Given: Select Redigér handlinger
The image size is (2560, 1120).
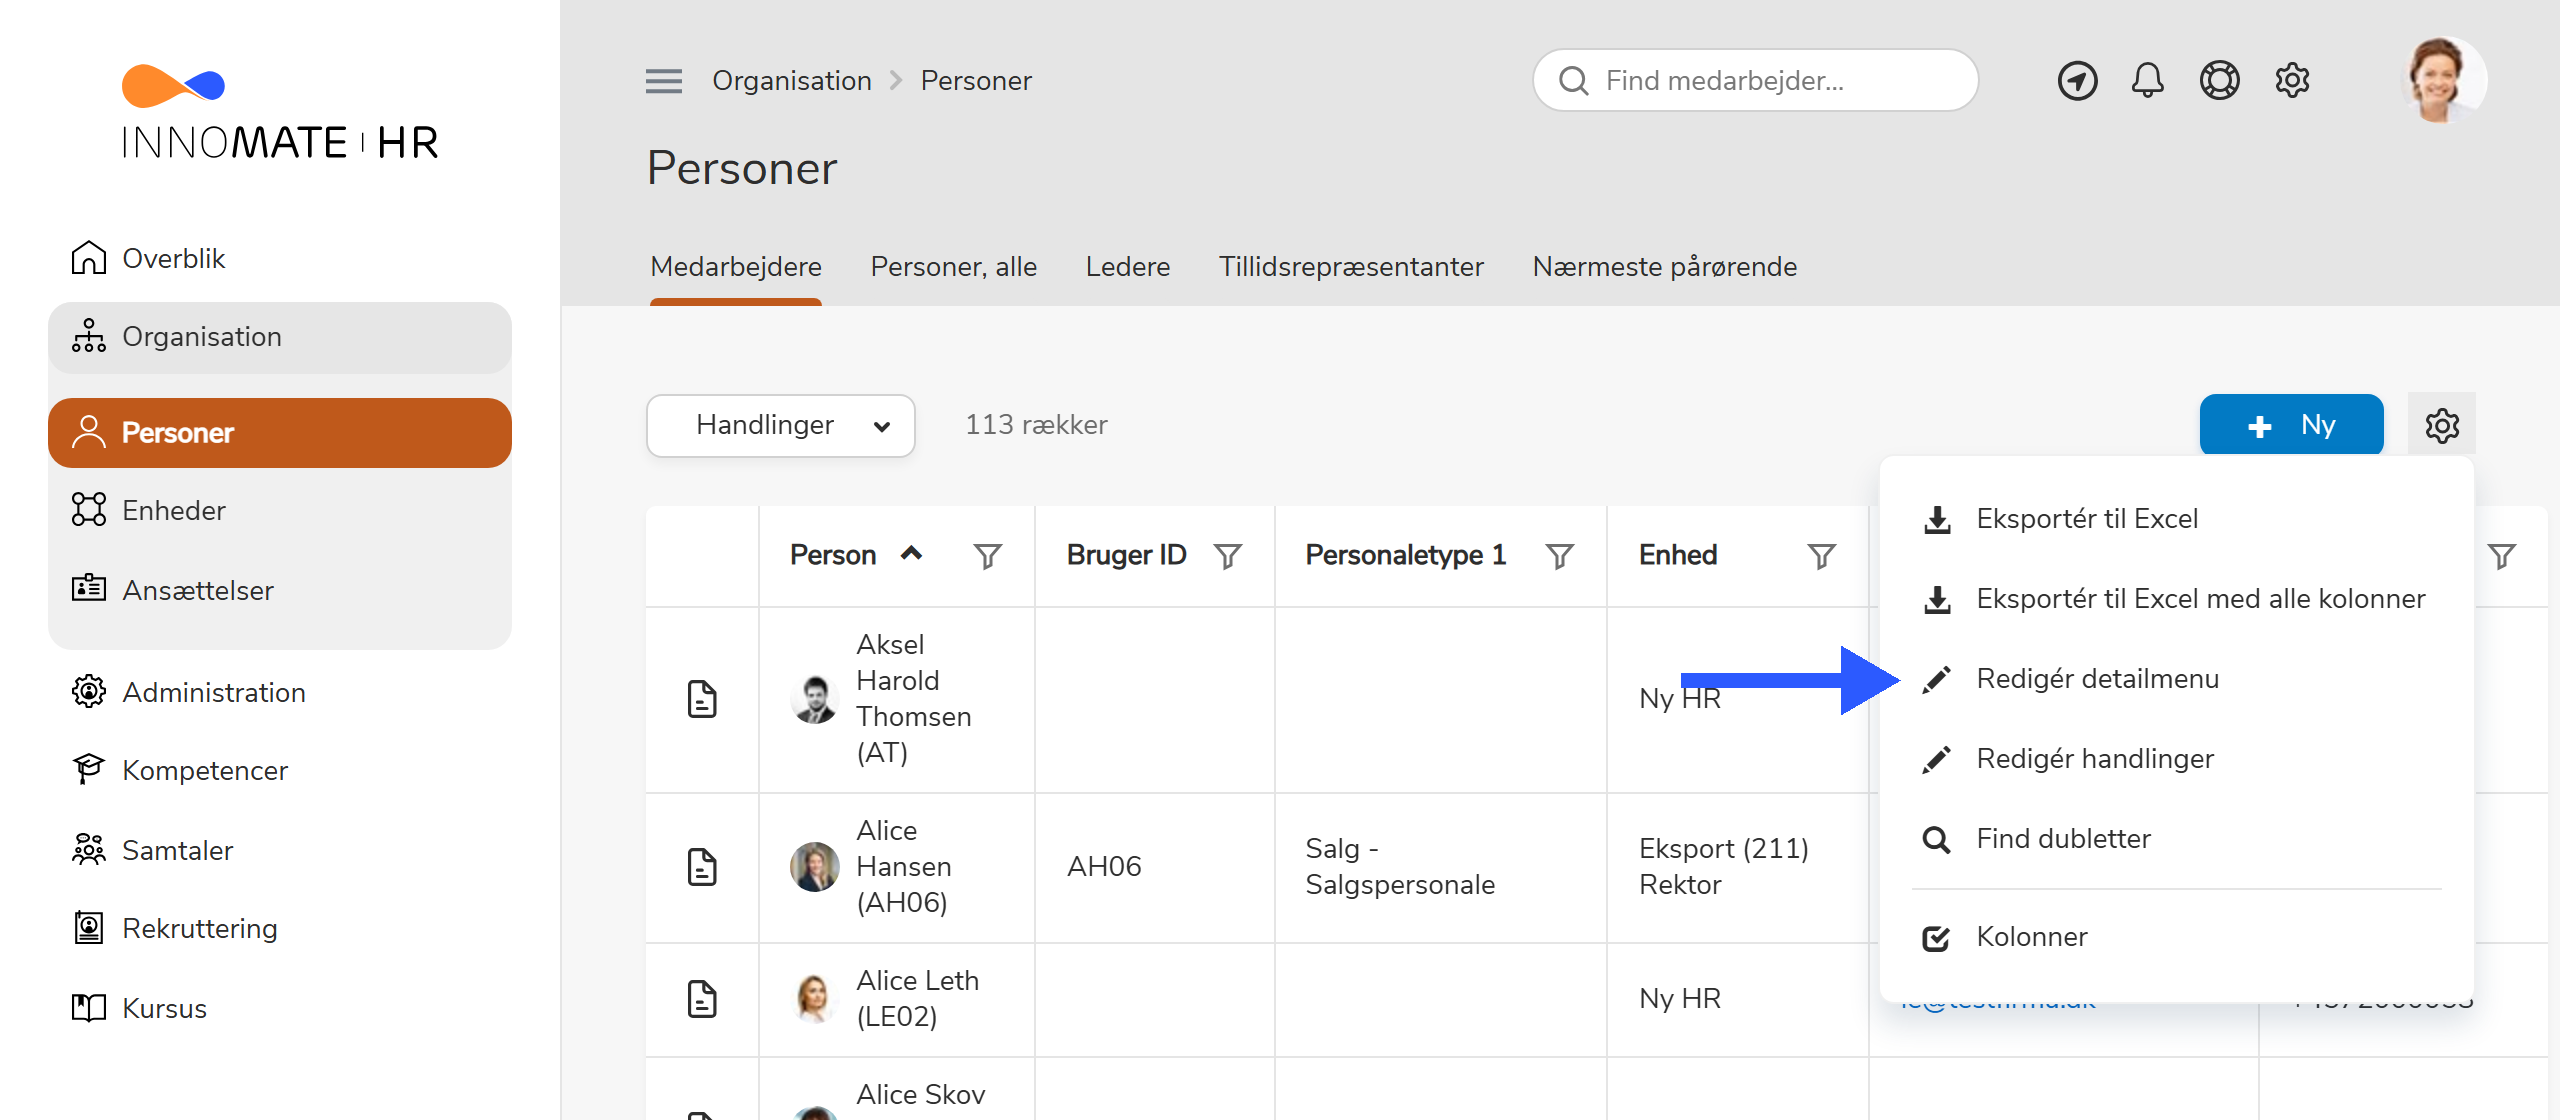Looking at the screenshot, I should coord(2177,759).
